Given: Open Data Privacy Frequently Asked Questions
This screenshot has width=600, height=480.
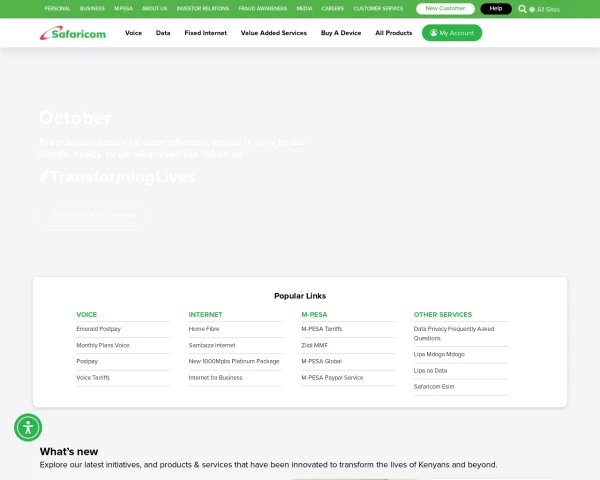Looking at the screenshot, I should coord(454,333).
